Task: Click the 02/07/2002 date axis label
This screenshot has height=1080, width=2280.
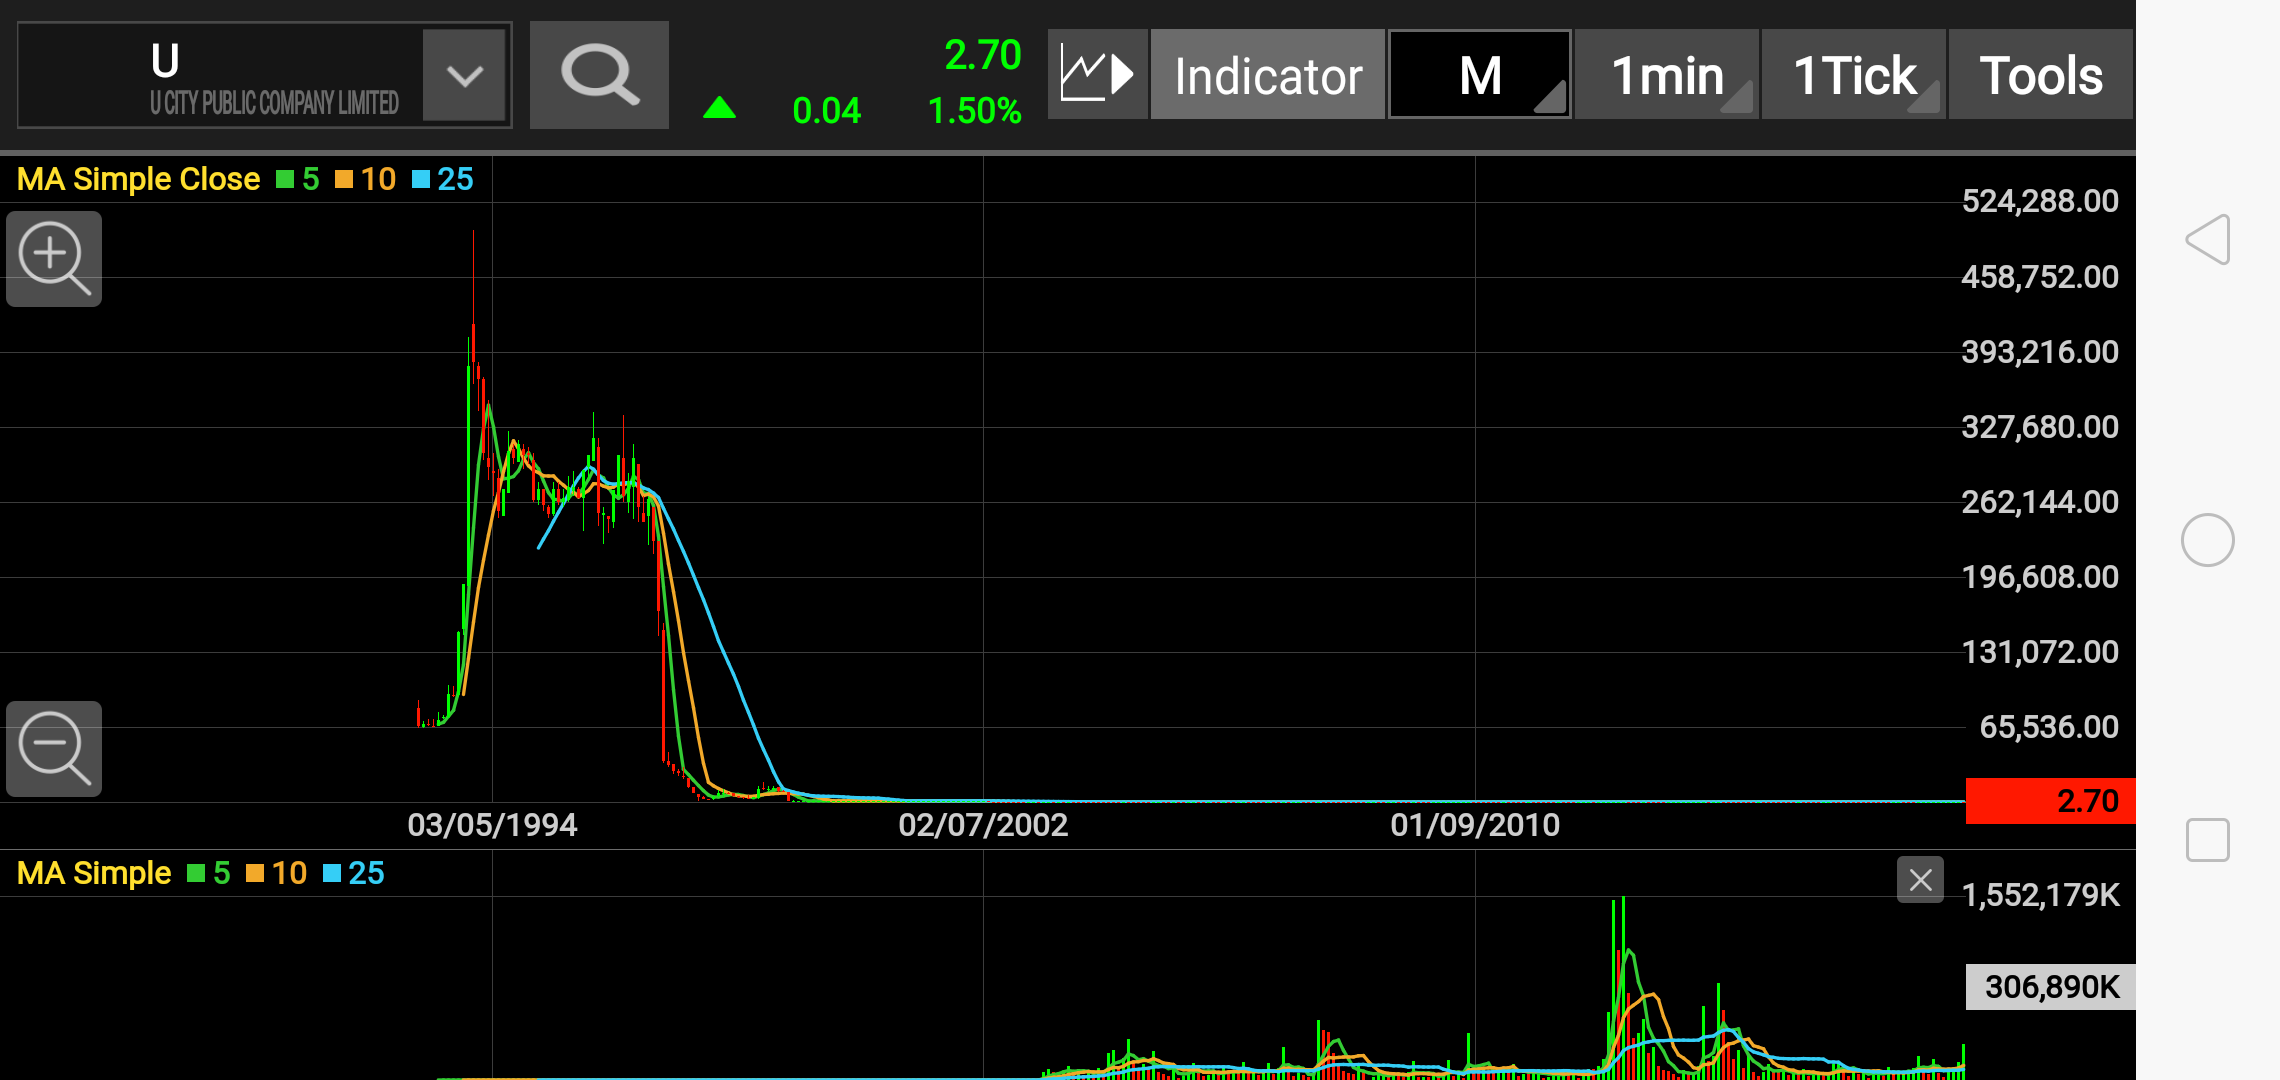Action: click(983, 825)
